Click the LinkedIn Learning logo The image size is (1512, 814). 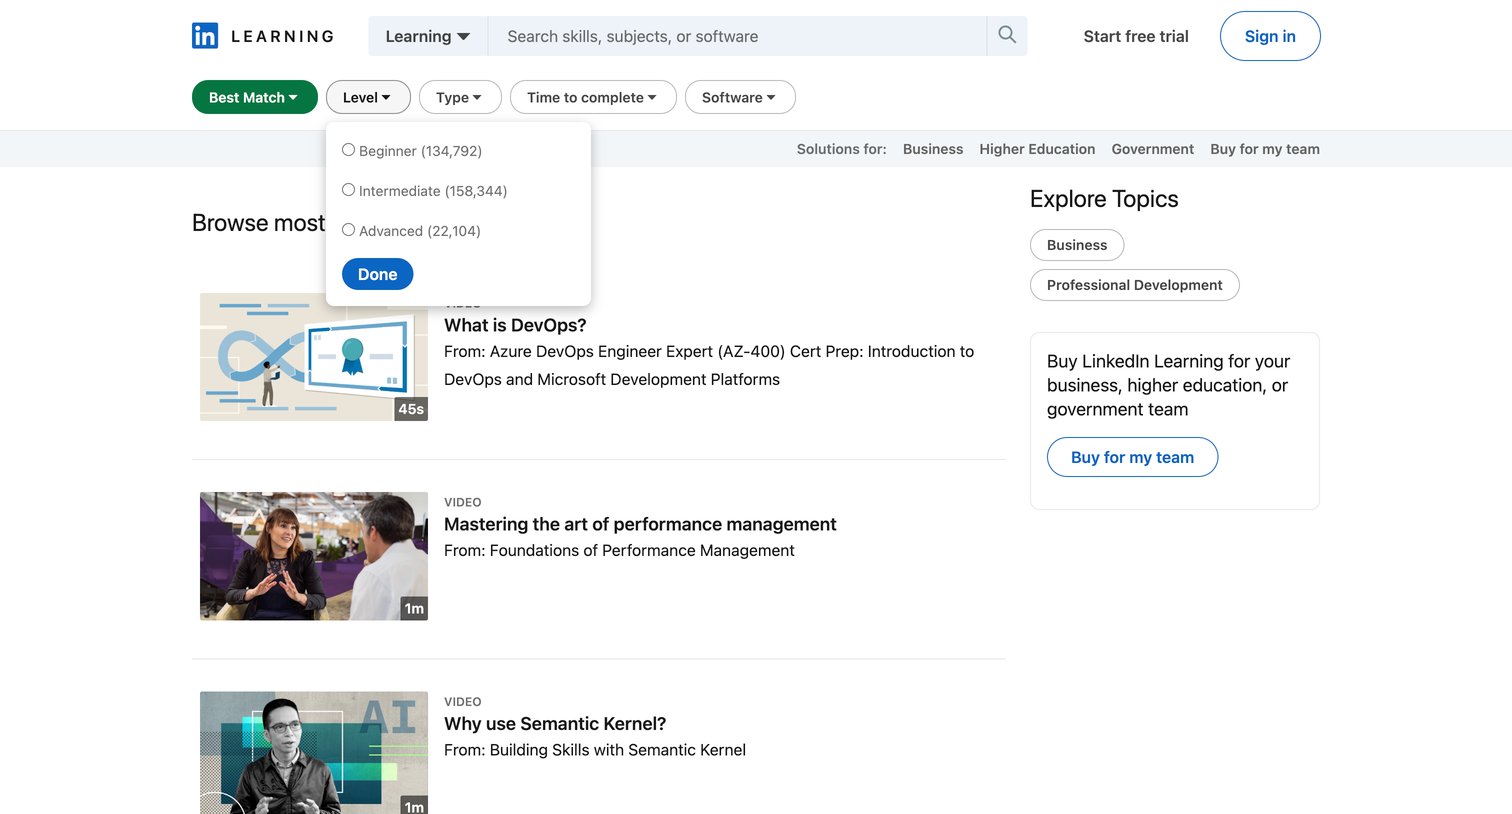click(x=263, y=36)
